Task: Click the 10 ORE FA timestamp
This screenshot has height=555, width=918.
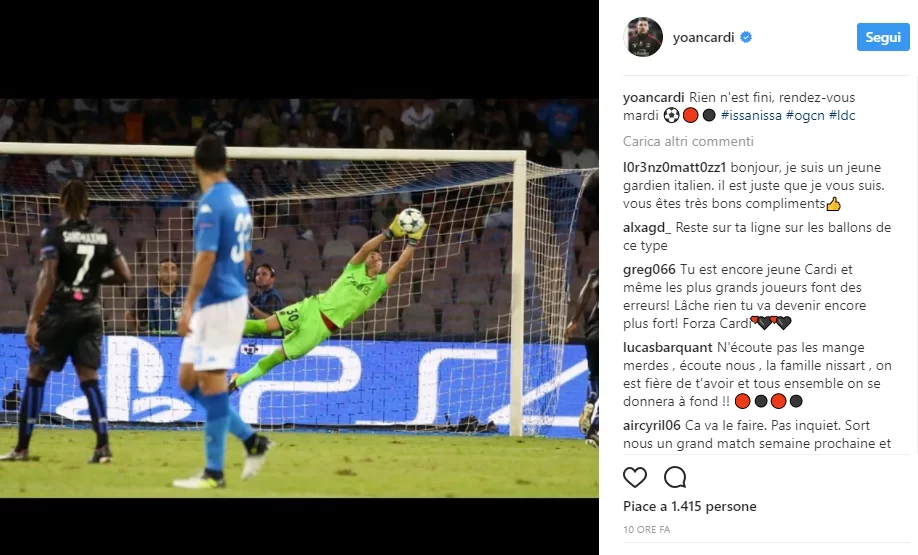Action: [646, 529]
